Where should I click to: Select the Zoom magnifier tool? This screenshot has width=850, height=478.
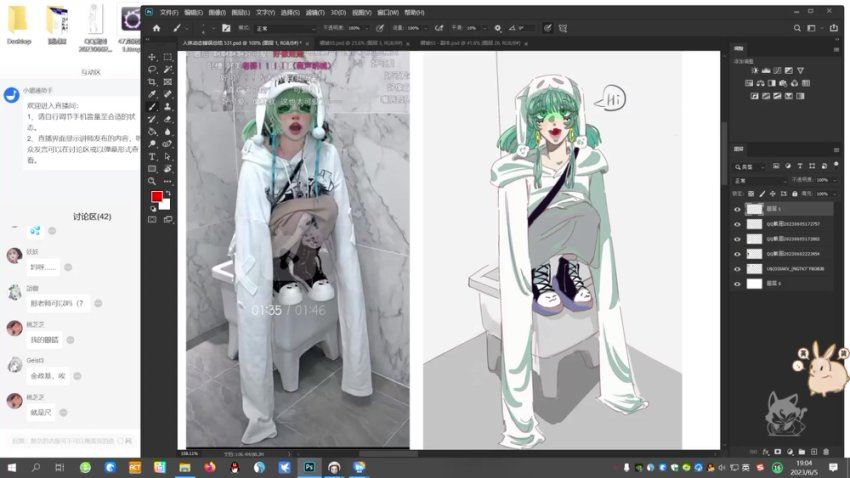[x=152, y=182]
